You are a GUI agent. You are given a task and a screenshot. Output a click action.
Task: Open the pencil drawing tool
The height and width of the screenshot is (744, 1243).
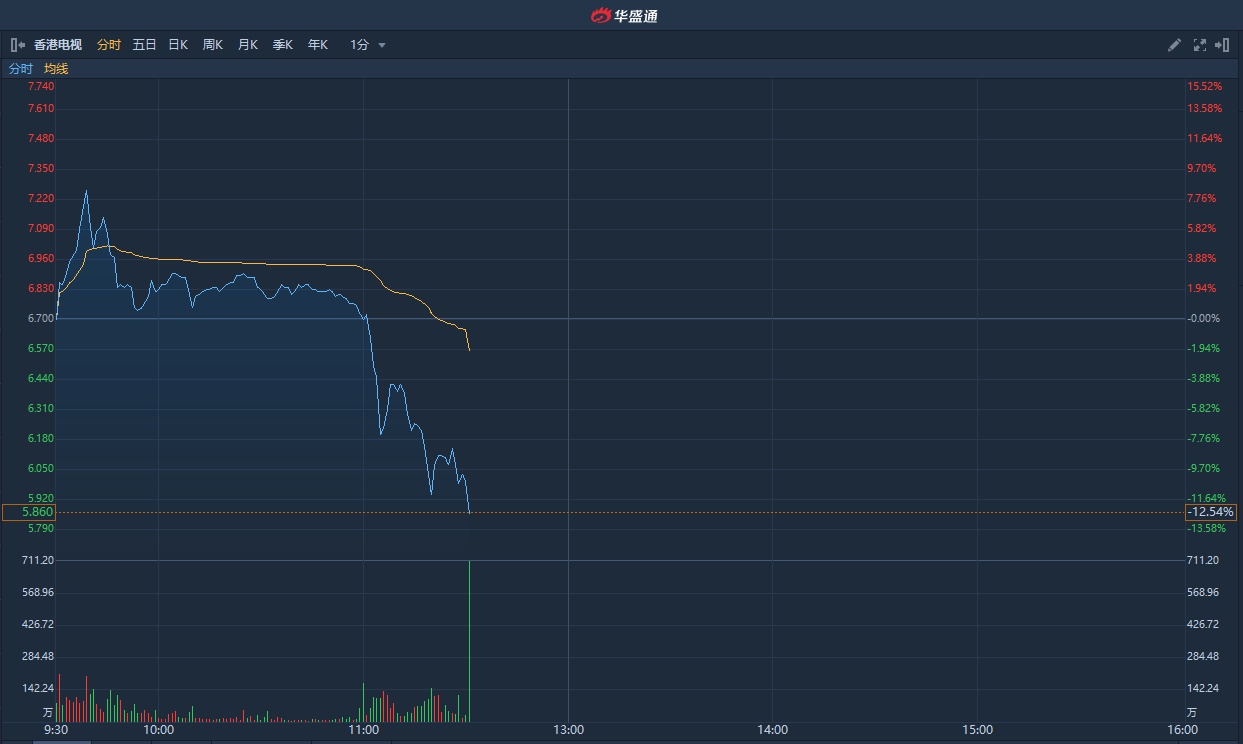(1175, 45)
